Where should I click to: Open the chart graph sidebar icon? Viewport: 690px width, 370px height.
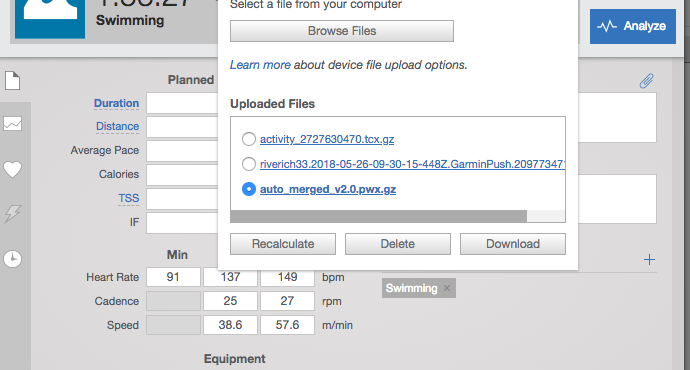[12, 124]
